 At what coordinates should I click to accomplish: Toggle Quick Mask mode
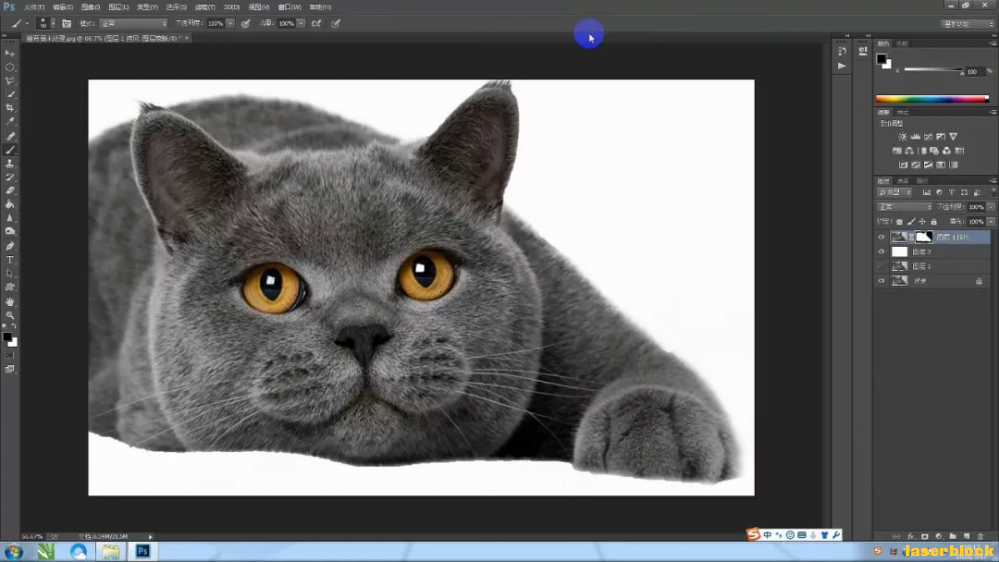[10, 356]
